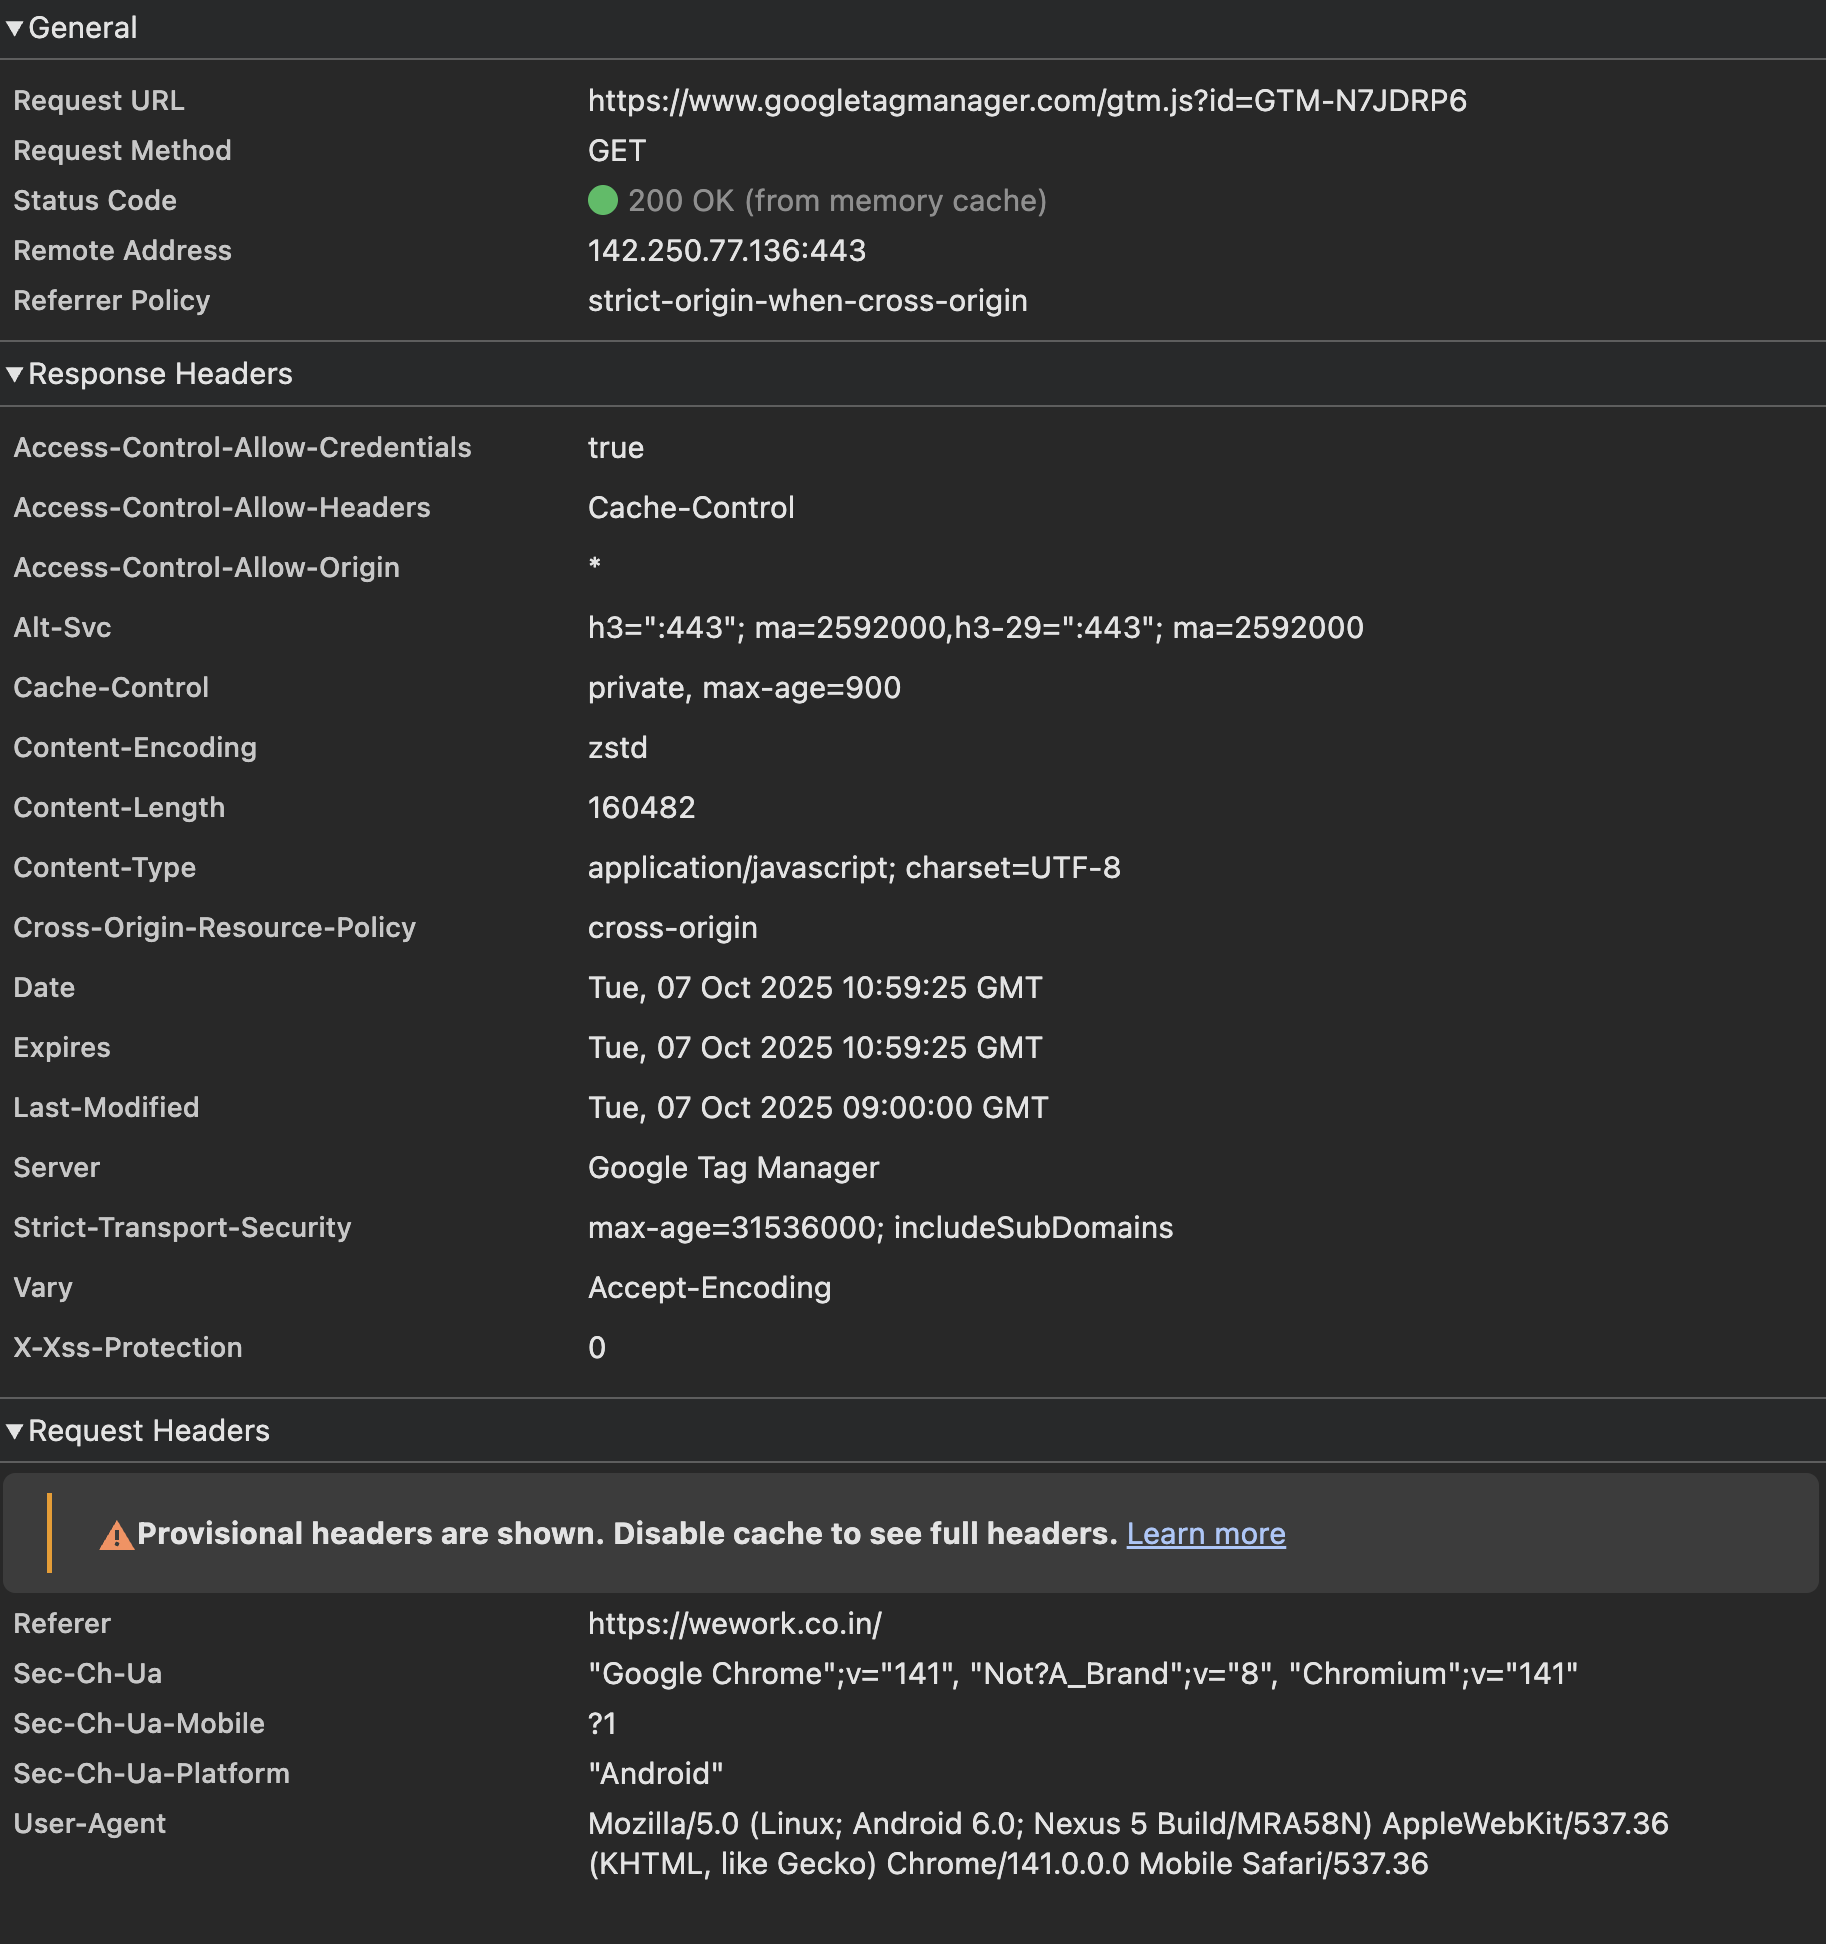Select the Last-Modified date value
This screenshot has width=1826, height=1944.
[x=817, y=1108]
